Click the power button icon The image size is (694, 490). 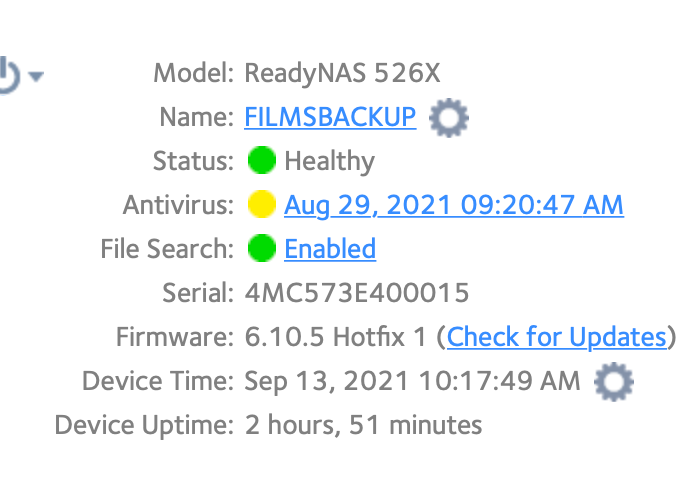pyautogui.click(x=8, y=75)
